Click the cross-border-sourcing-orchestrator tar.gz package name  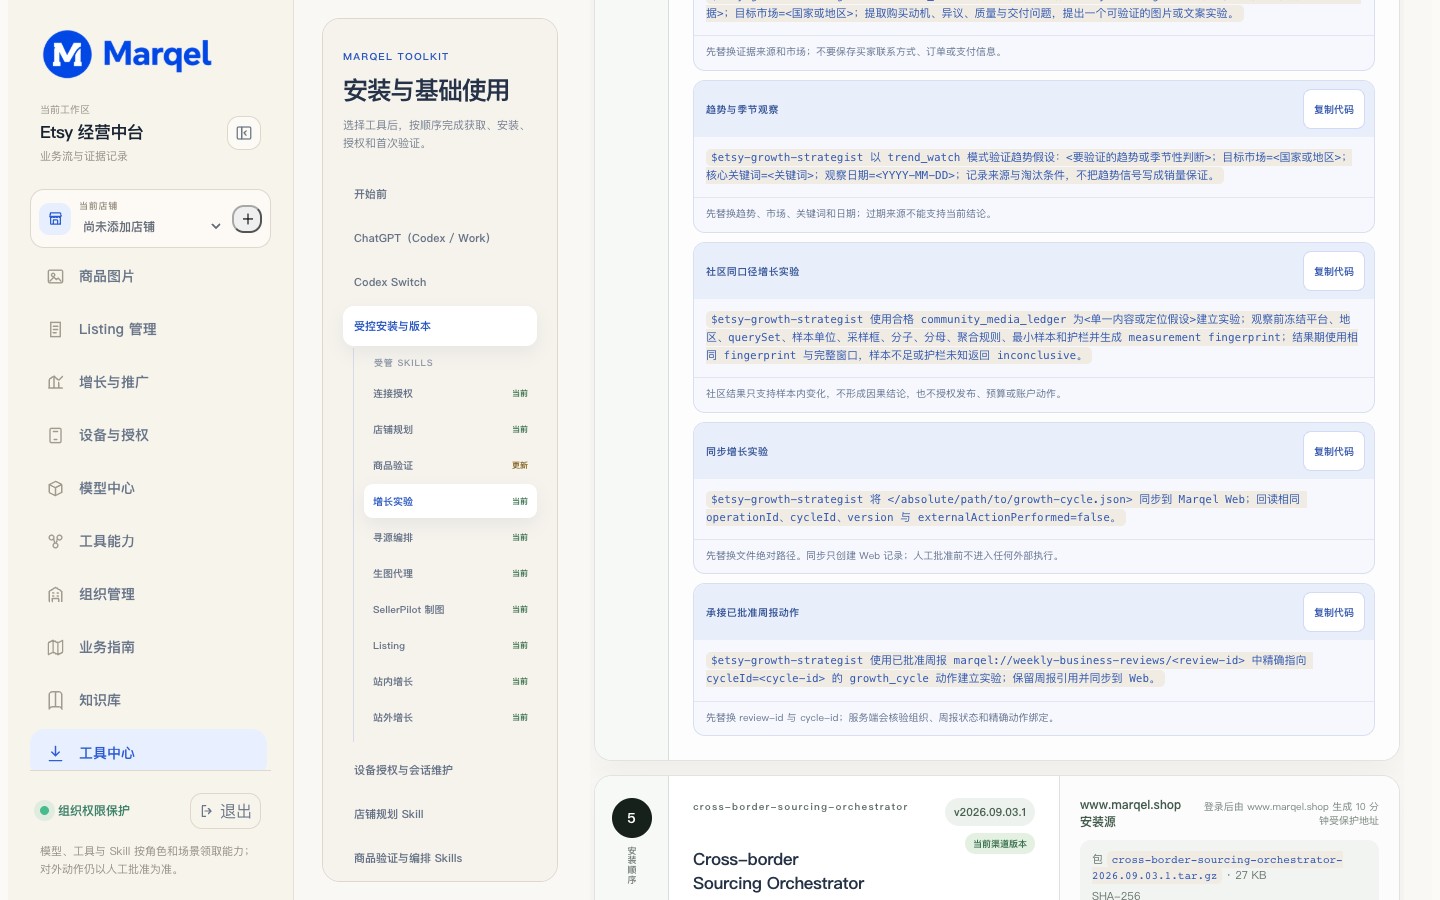[x=1217, y=867]
